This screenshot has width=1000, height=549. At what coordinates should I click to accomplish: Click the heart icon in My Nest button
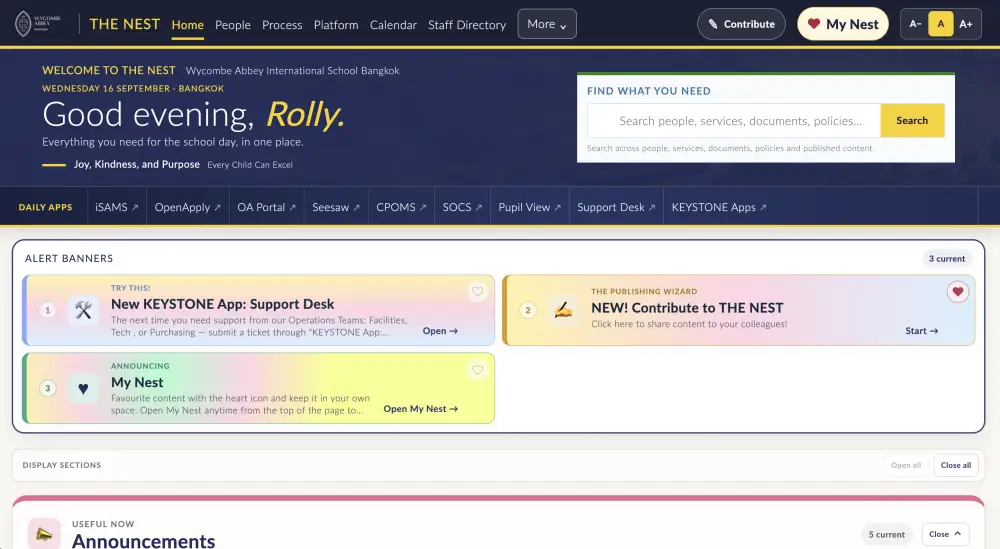pyautogui.click(x=814, y=24)
